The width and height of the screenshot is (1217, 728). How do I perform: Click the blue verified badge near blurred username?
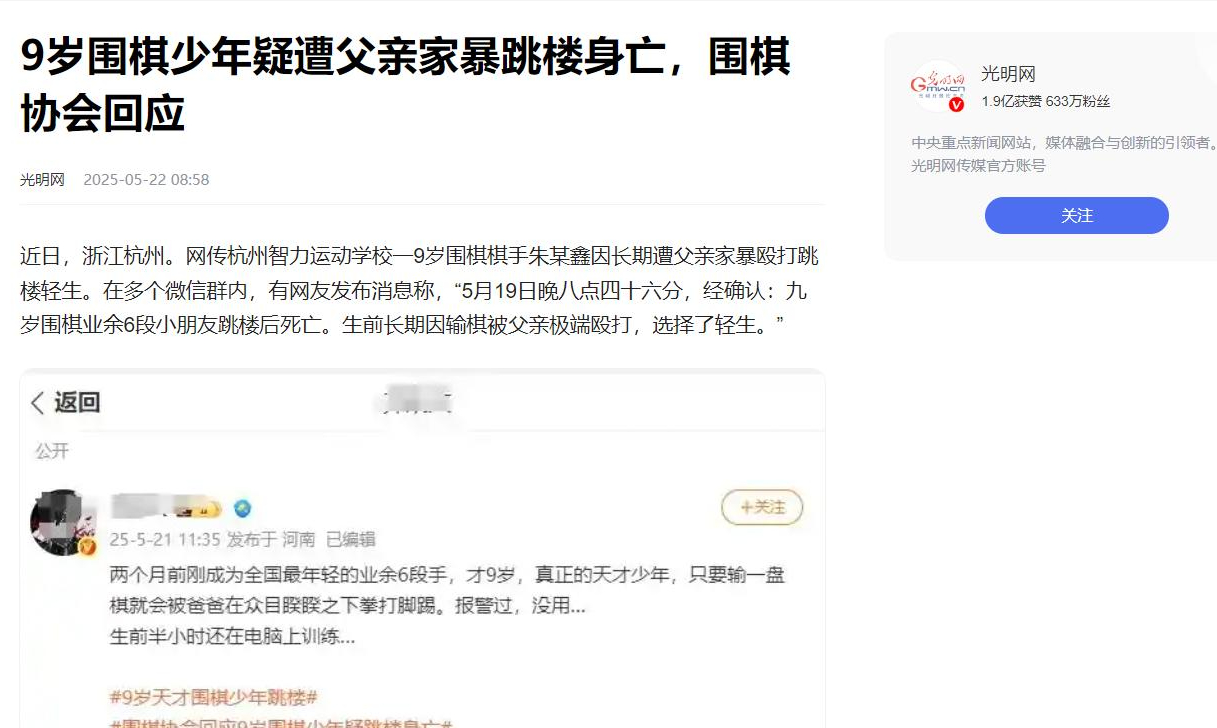243,509
